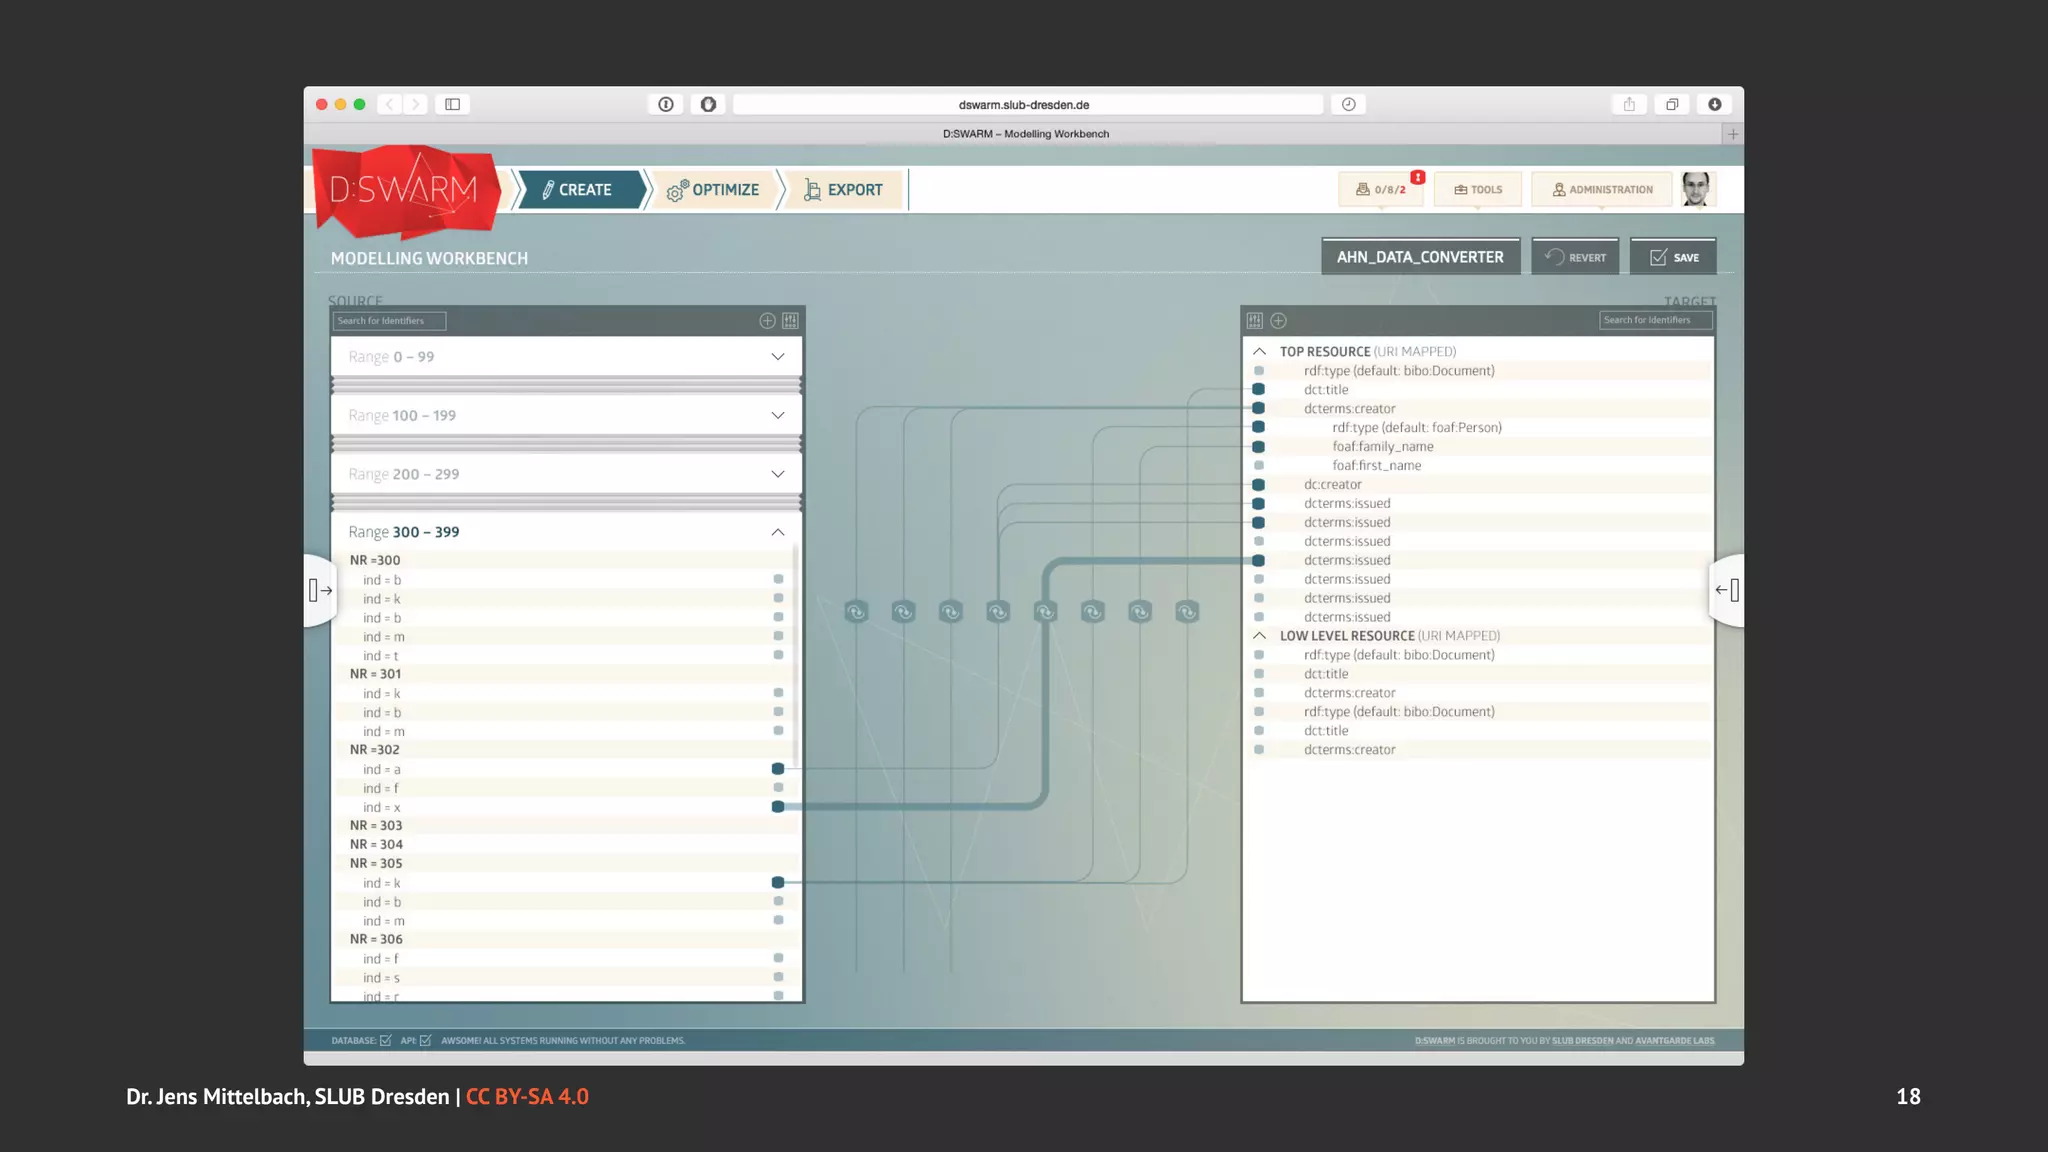Screen dimensions: 2048x1152
Task: Toggle the connector dot for foaf:first_name
Action: point(1259,465)
